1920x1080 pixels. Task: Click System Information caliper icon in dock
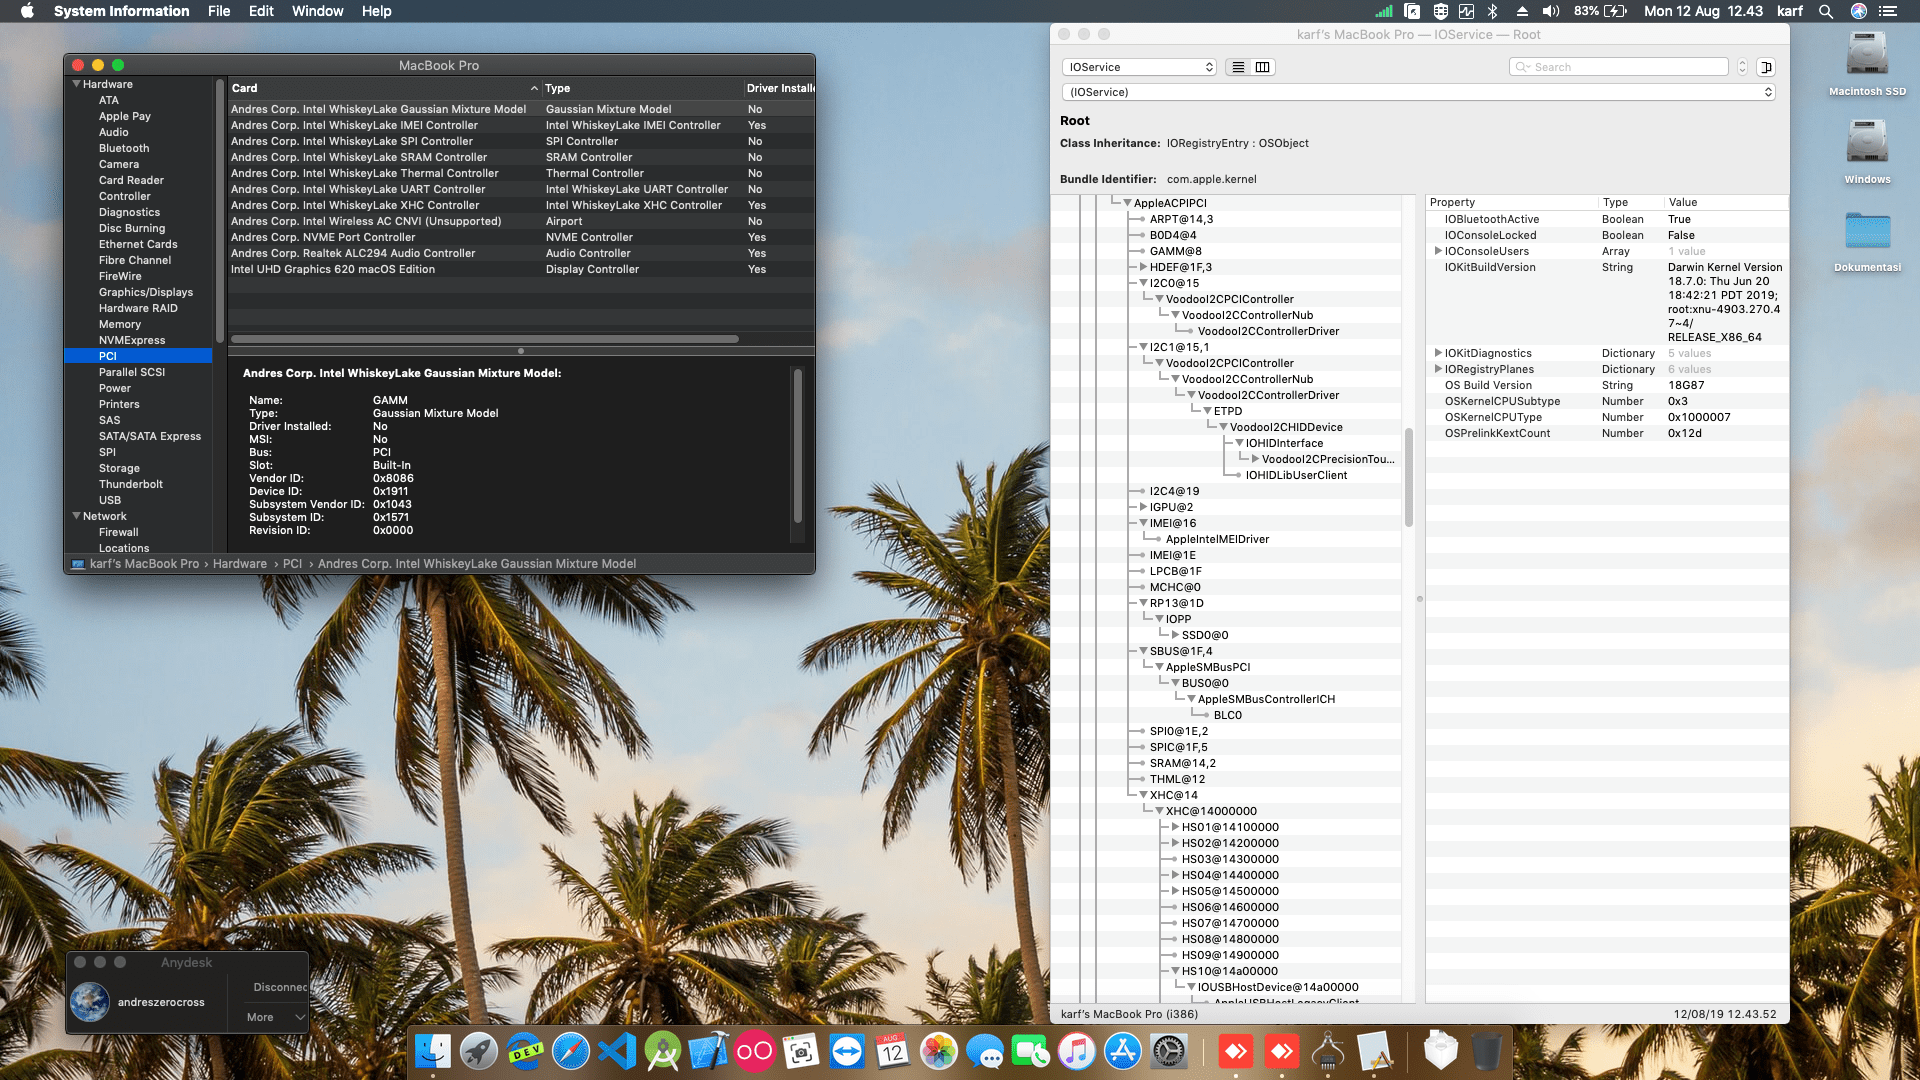(1328, 1052)
